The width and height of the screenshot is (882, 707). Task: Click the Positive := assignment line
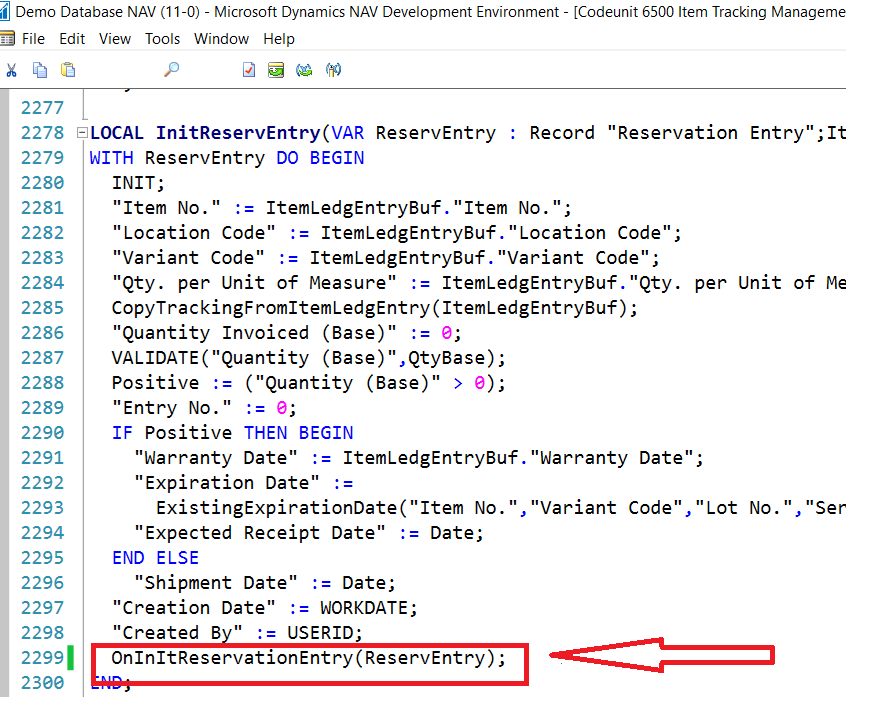(309, 383)
